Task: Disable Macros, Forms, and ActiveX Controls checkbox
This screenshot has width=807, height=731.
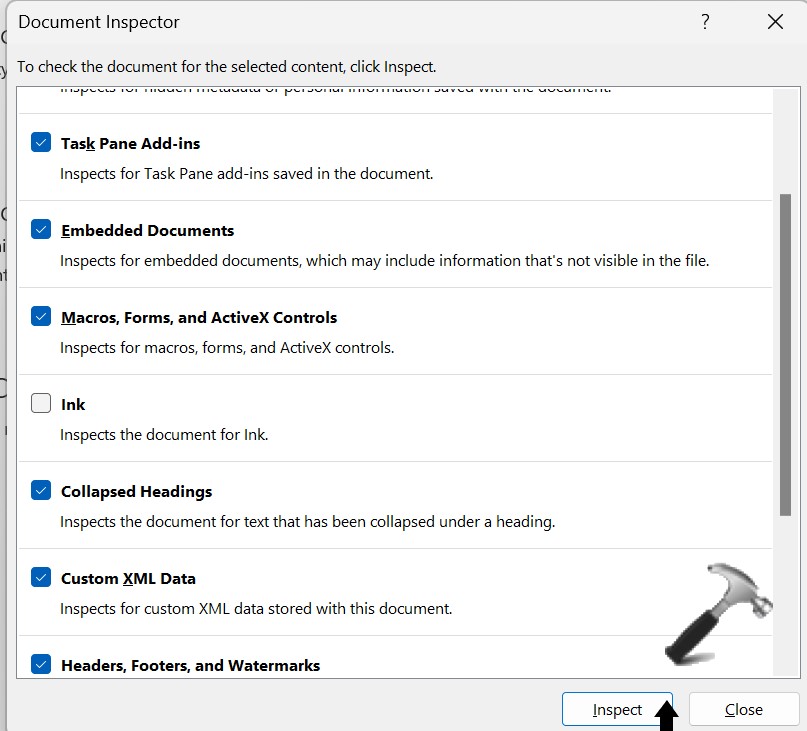Action: coord(41,317)
